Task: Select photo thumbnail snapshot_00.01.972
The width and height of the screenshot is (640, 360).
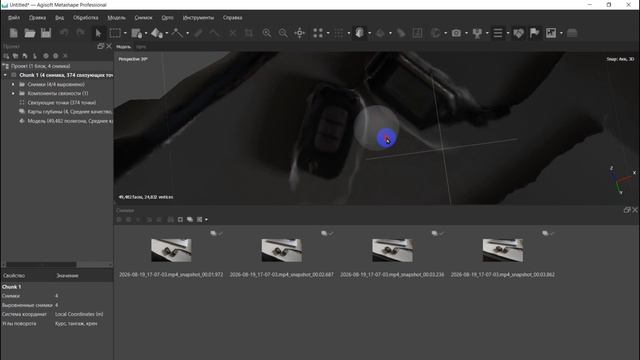Action: (x=171, y=250)
